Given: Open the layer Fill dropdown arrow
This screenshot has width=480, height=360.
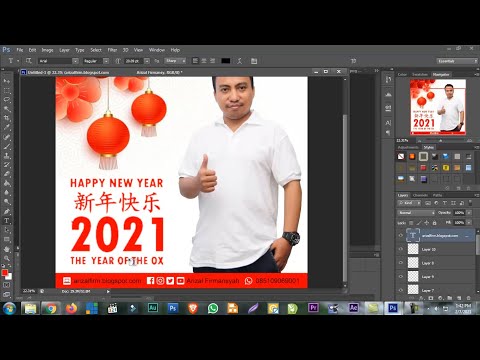Looking at the screenshot, I should click(469, 222).
